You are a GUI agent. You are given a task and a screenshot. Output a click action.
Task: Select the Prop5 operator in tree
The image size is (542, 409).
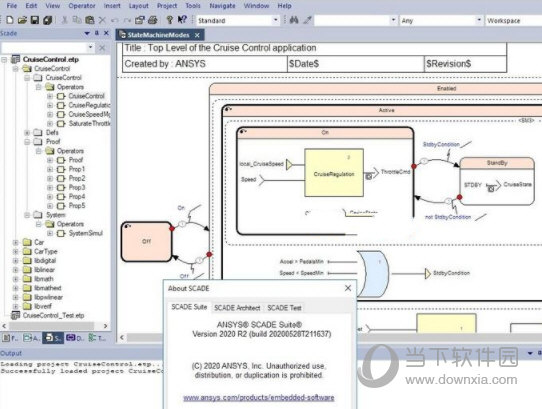click(x=77, y=206)
